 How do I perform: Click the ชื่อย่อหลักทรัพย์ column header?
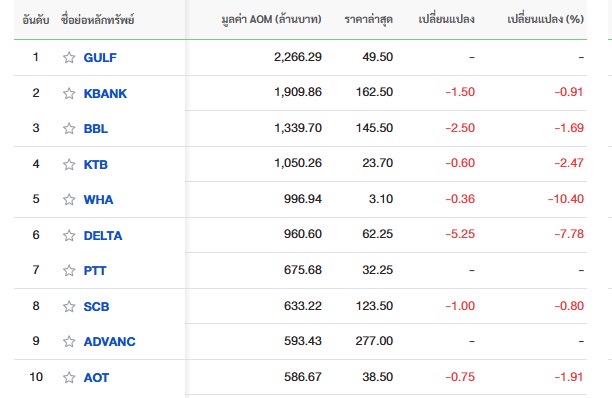(98, 20)
